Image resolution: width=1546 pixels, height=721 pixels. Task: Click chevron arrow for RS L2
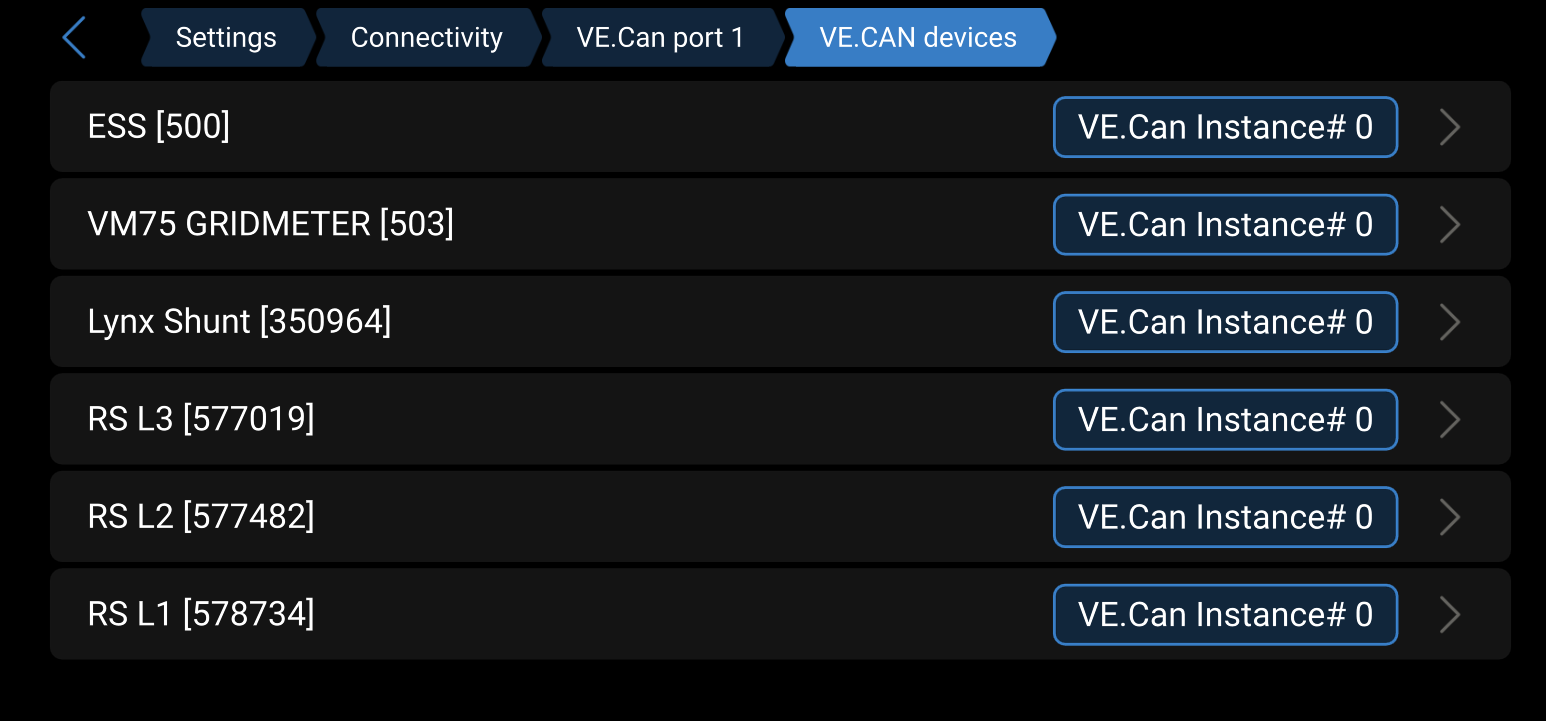(x=1449, y=517)
